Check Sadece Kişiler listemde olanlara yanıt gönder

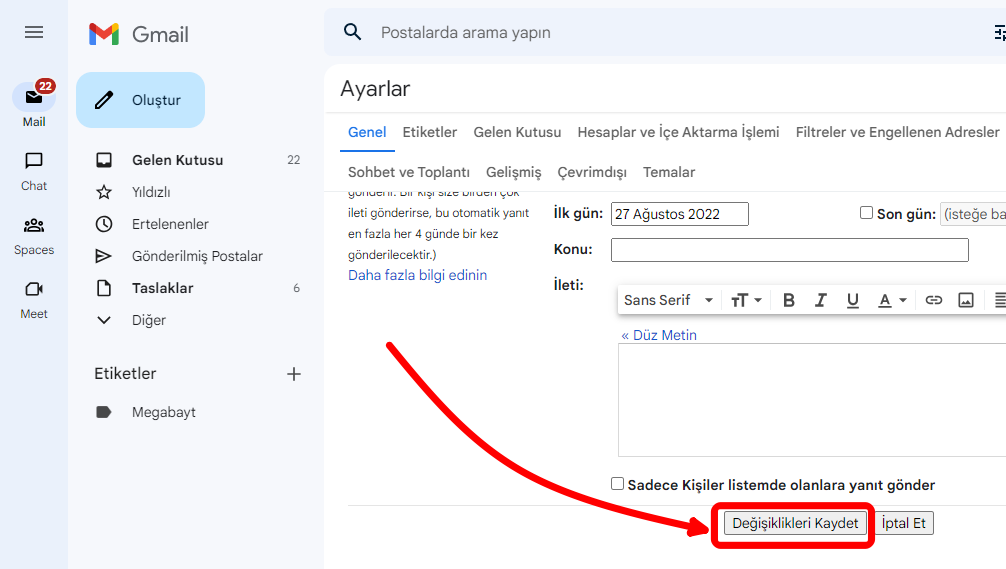618,484
